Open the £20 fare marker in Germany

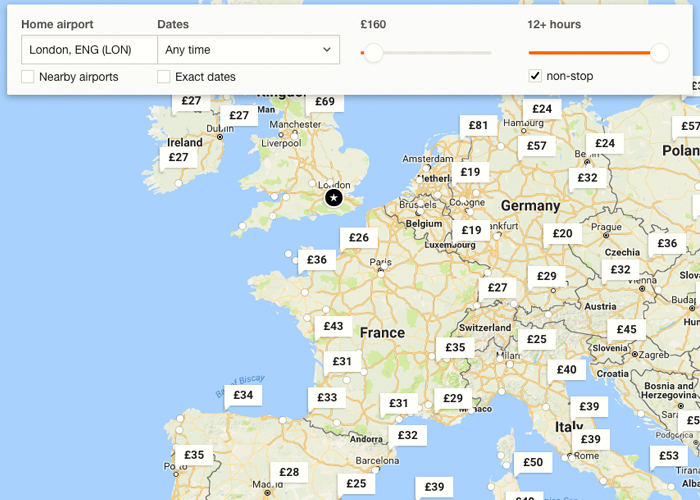click(562, 233)
